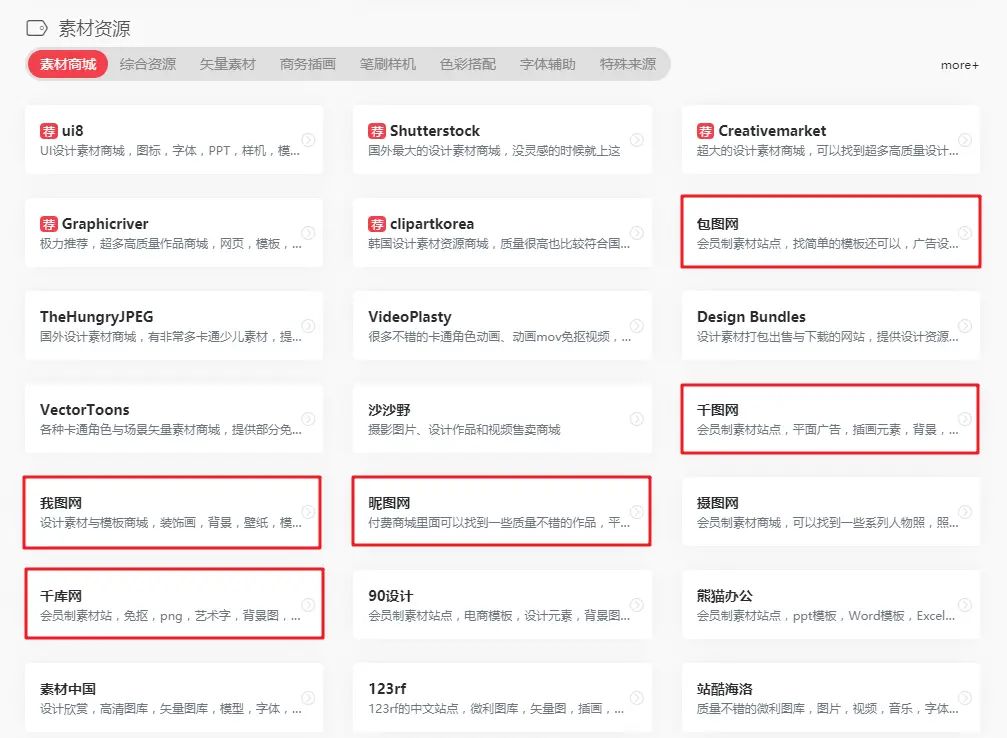Screen dimensions: 1007x738
Task: Expand the arrow on the Design Bundles card
Action: pyautogui.click(x=964, y=325)
